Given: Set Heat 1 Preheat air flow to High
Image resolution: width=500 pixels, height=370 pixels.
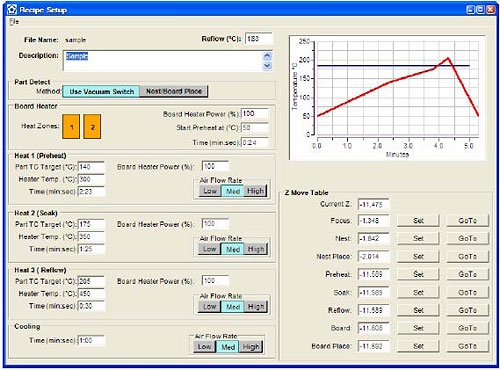Looking at the screenshot, I should pos(255,191).
